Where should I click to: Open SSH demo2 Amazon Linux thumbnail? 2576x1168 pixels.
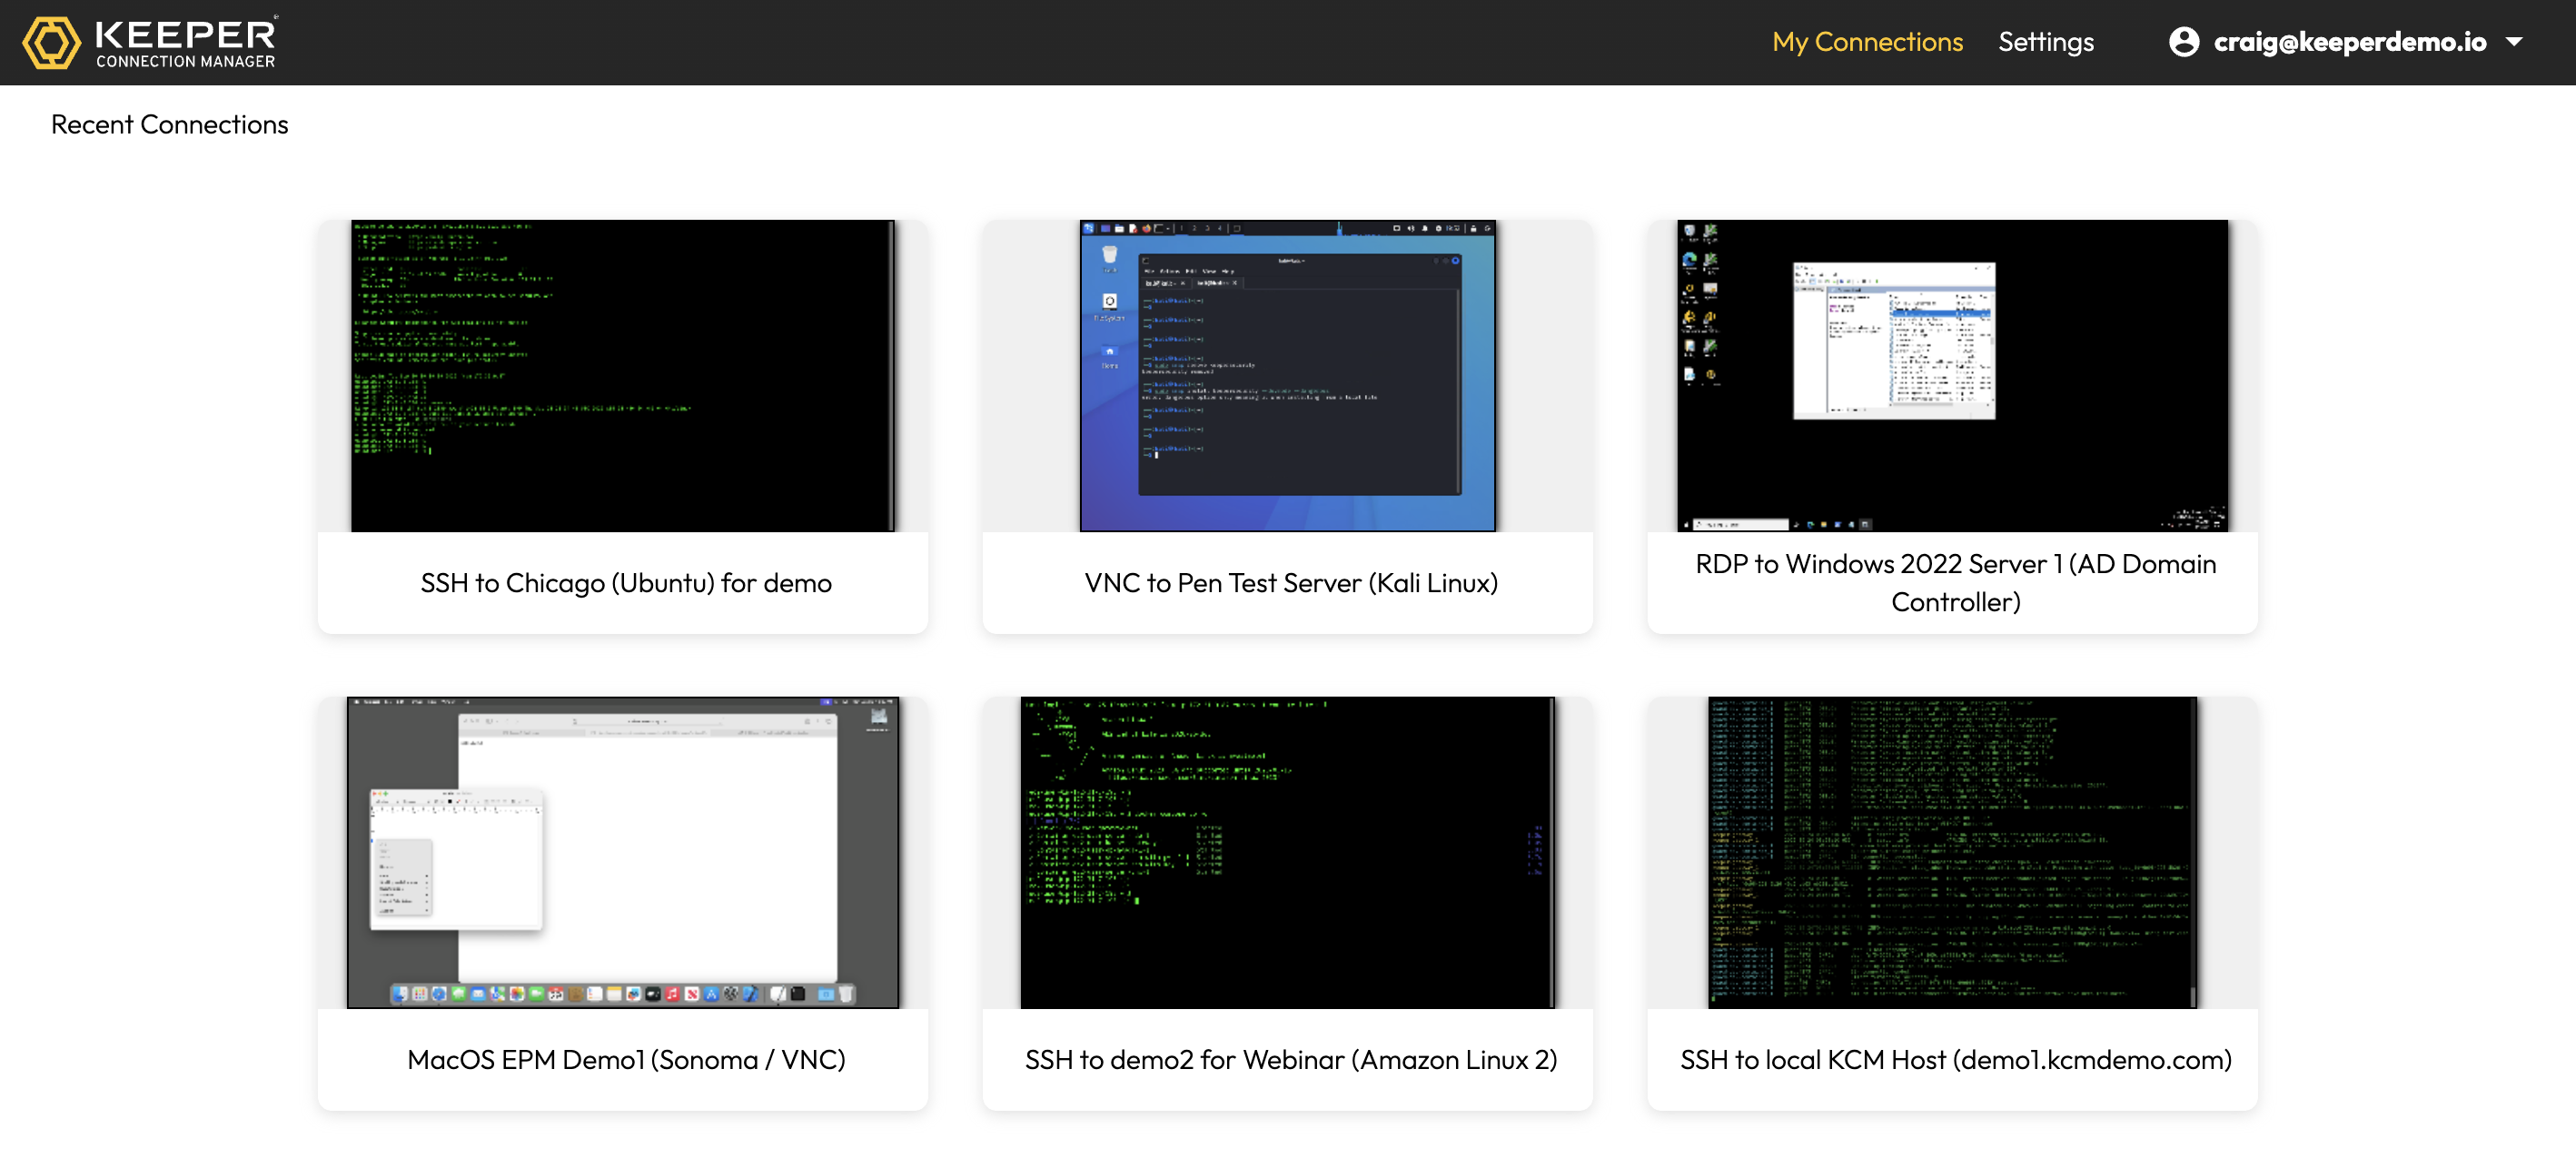tap(1287, 852)
